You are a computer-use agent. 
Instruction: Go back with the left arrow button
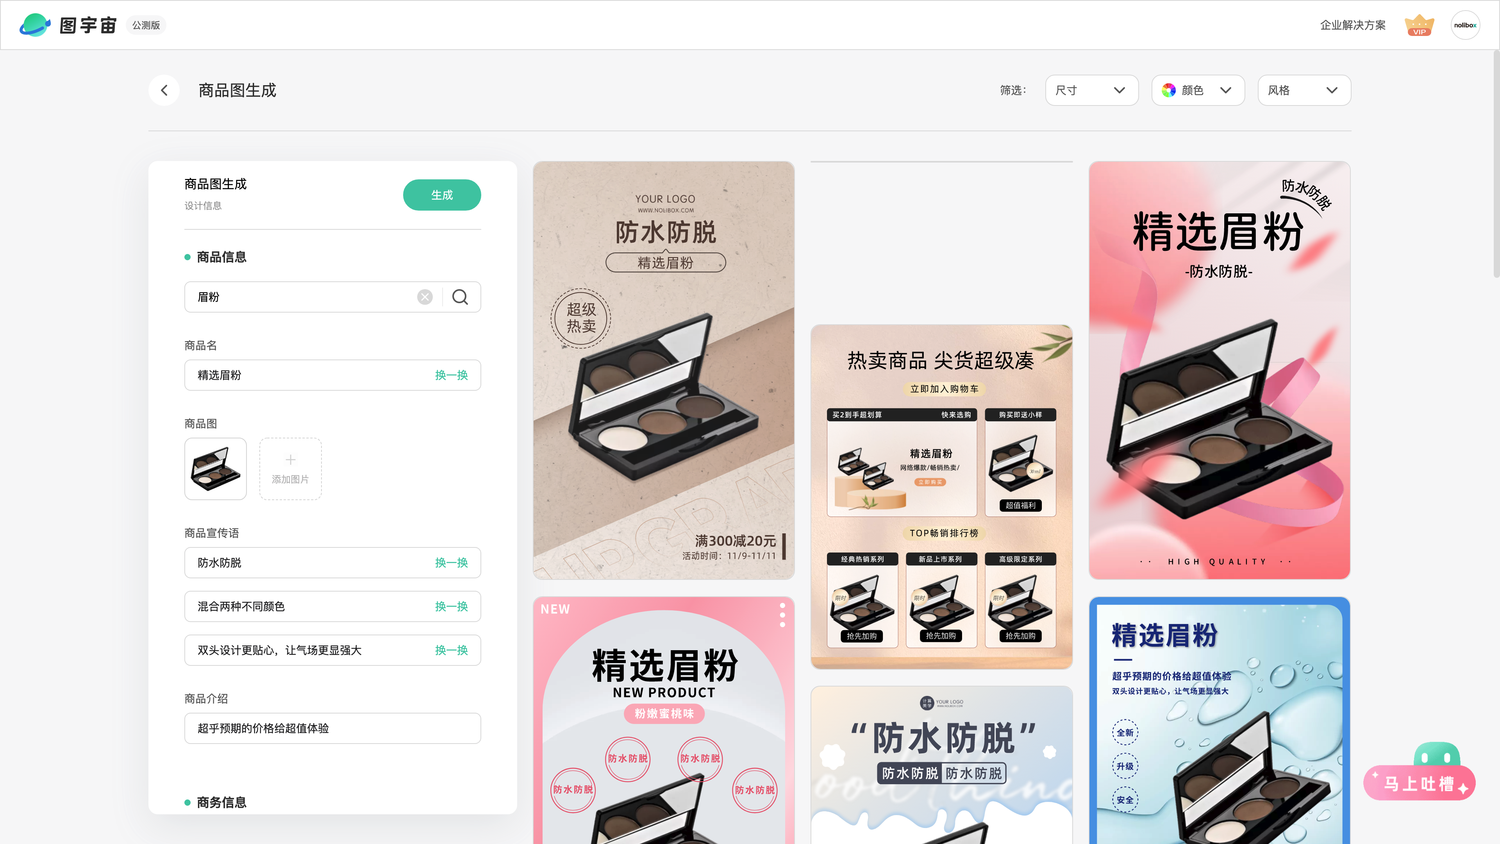(164, 90)
